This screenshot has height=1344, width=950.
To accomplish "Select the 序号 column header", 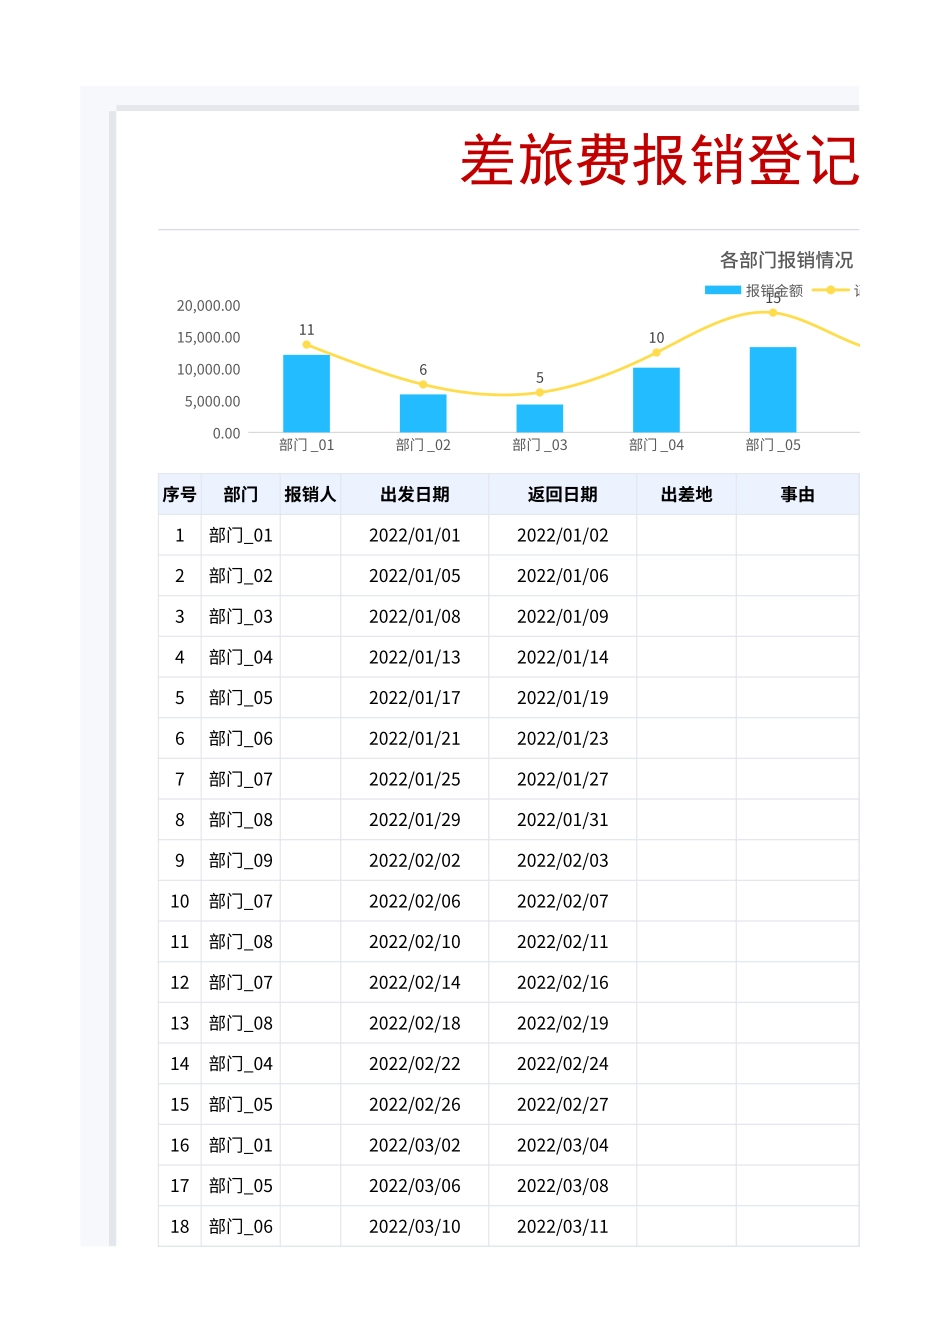I will [179, 493].
